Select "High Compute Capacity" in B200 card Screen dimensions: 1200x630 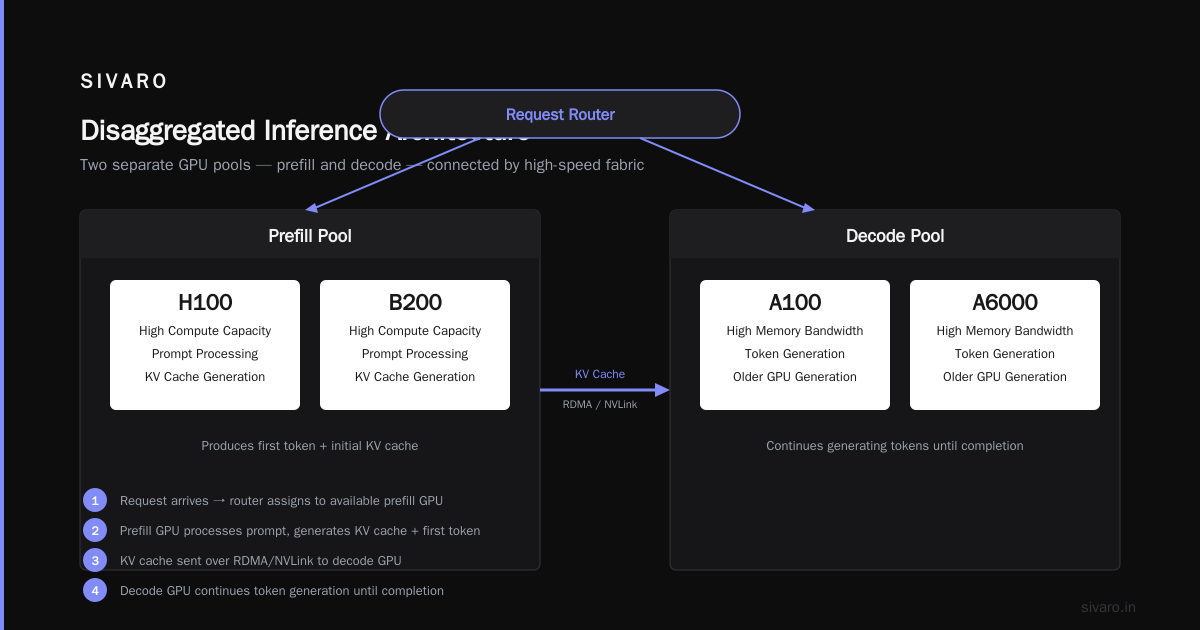(415, 331)
